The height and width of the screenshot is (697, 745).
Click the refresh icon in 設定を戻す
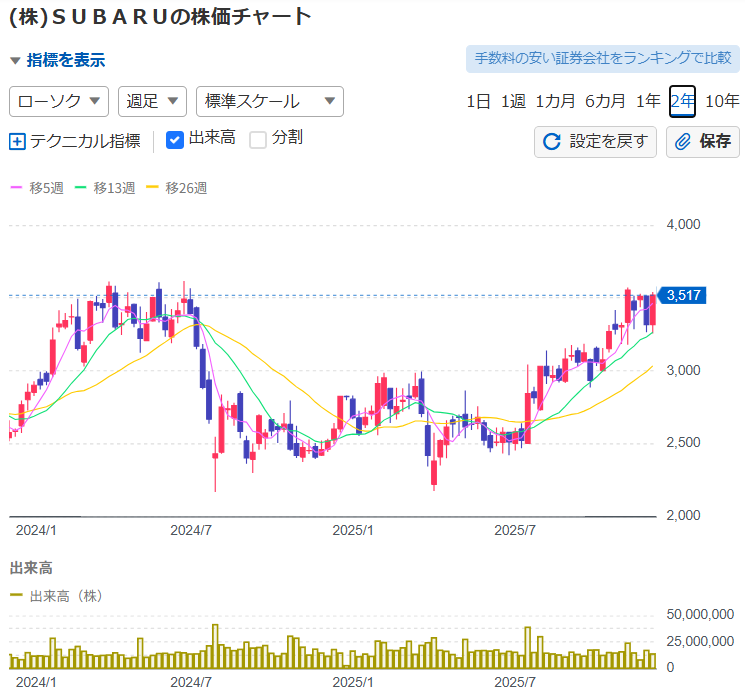tap(551, 141)
